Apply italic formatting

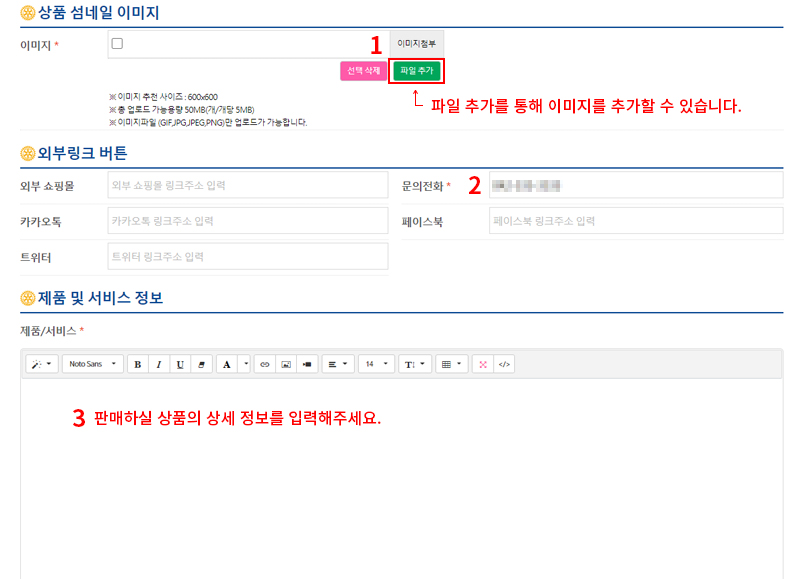click(x=159, y=364)
